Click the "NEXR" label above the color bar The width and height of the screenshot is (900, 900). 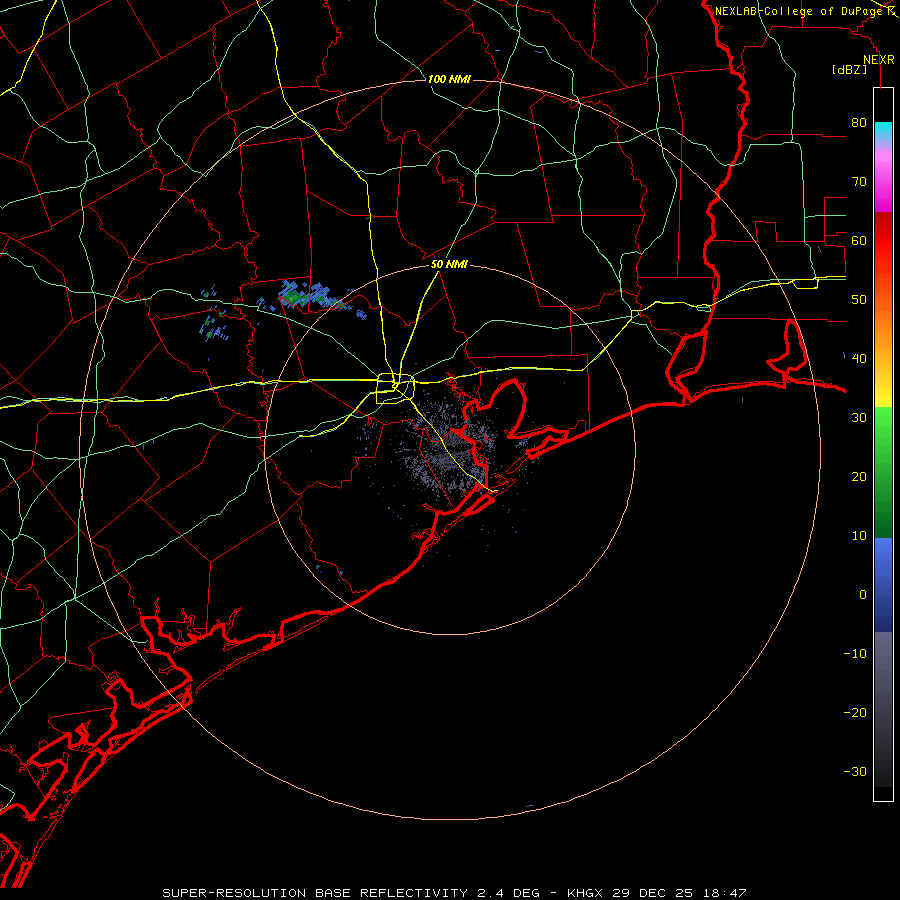(x=878, y=60)
